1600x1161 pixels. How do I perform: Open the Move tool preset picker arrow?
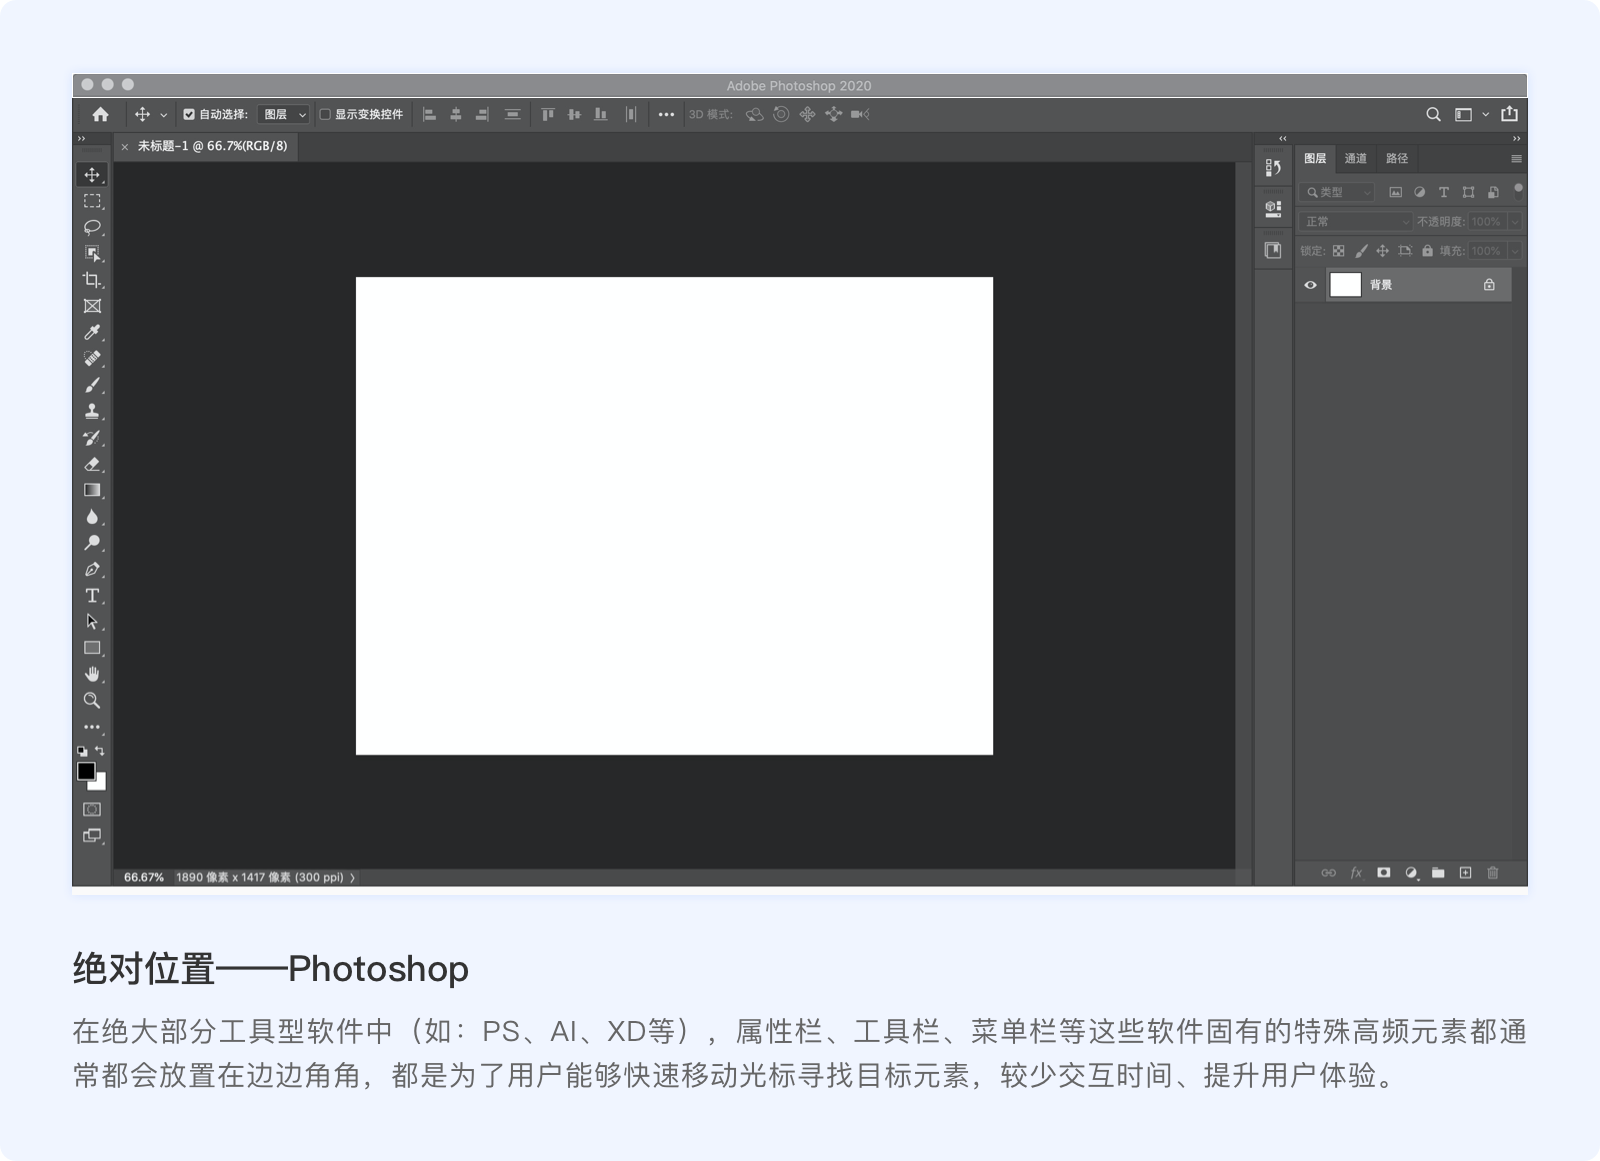(x=164, y=115)
